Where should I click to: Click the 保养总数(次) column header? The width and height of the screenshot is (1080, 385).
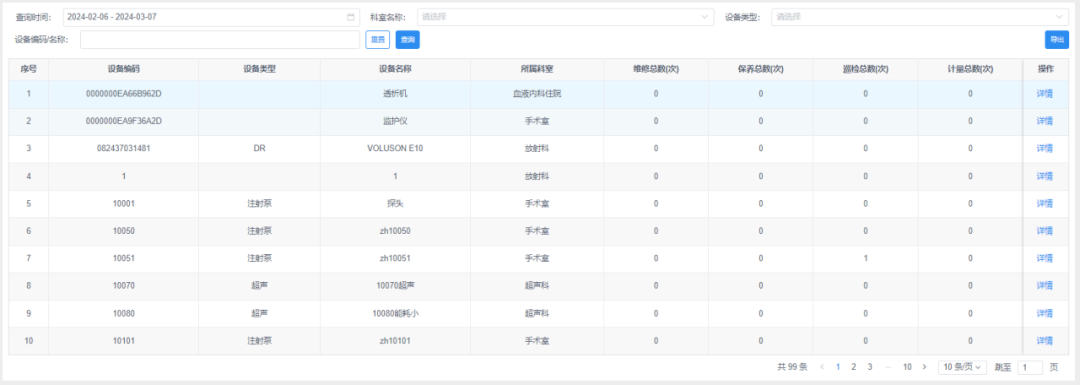click(x=760, y=69)
